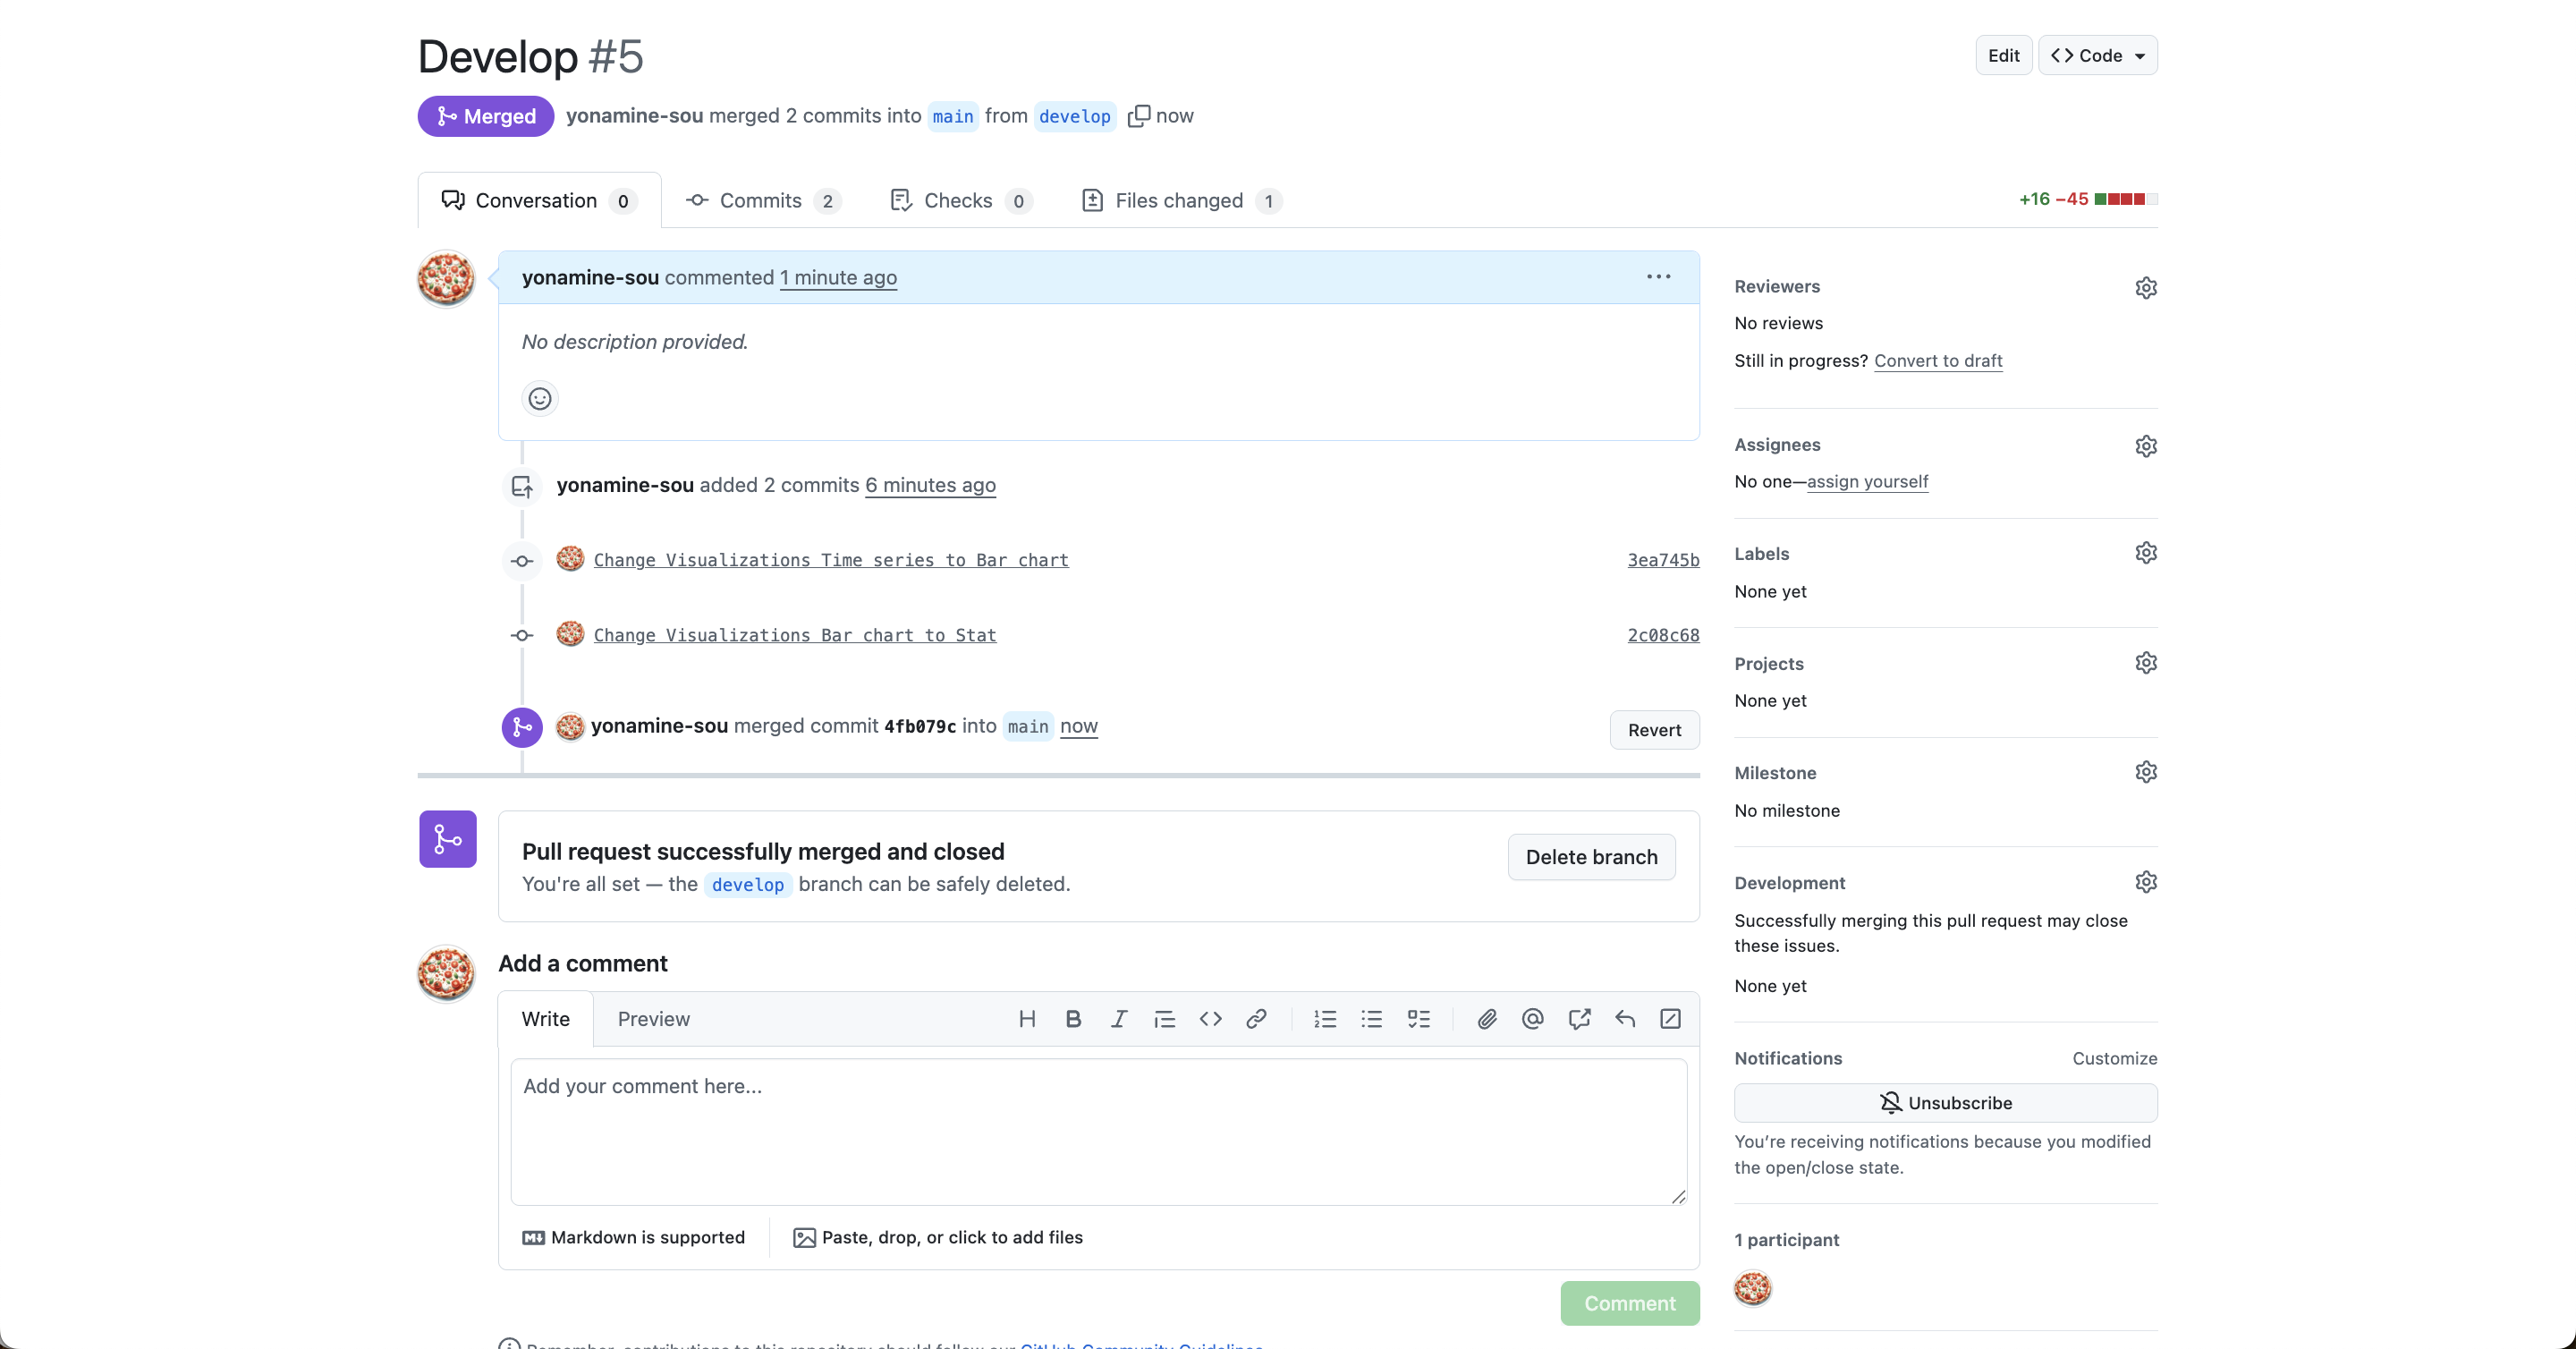This screenshot has height=1349, width=2576.
Task: Insert code formatting icon
Action: click(1210, 1019)
